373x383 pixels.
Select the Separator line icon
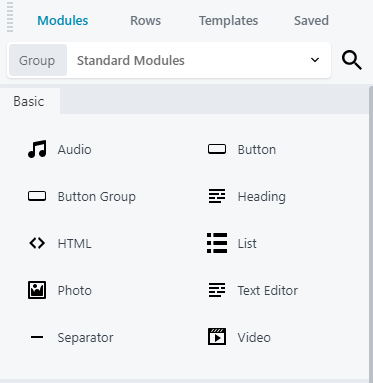pos(37,337)
